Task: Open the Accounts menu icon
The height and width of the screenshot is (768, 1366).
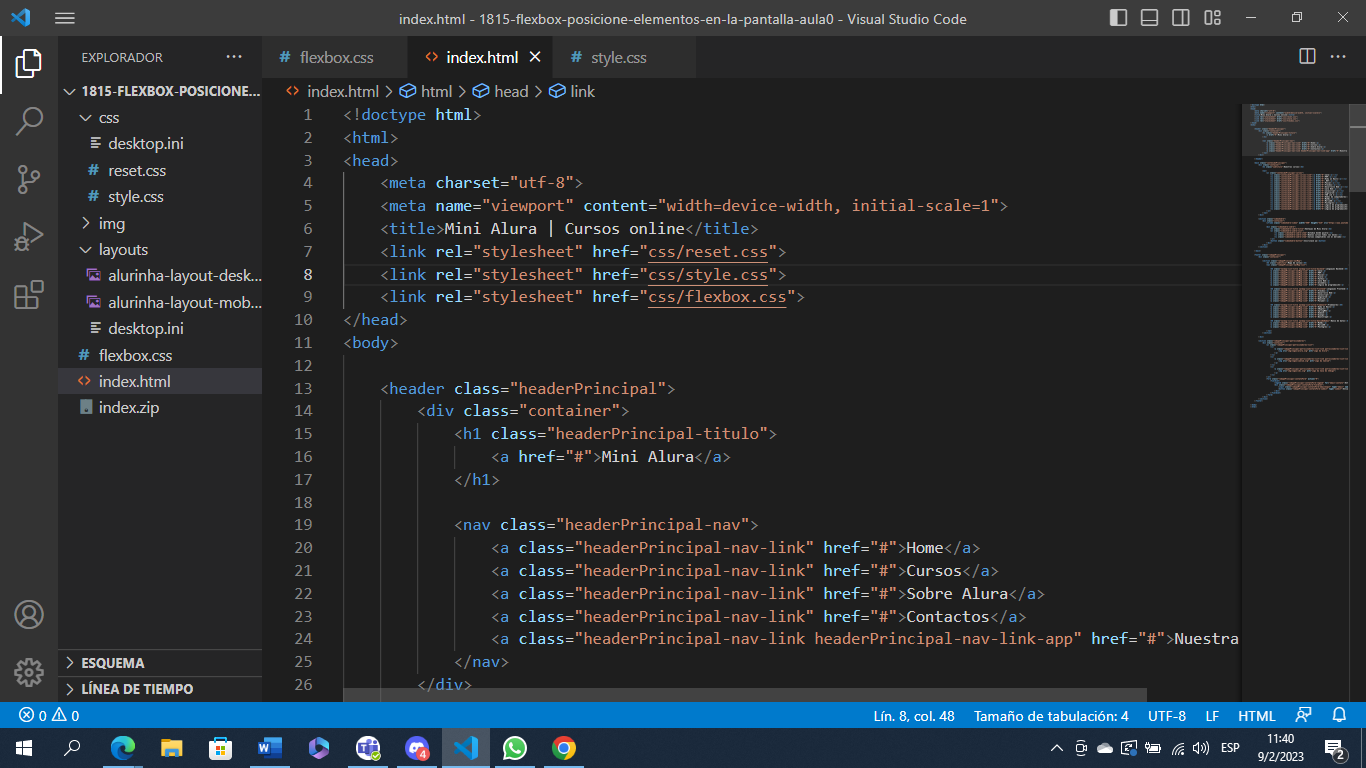Action: (29, 614)
